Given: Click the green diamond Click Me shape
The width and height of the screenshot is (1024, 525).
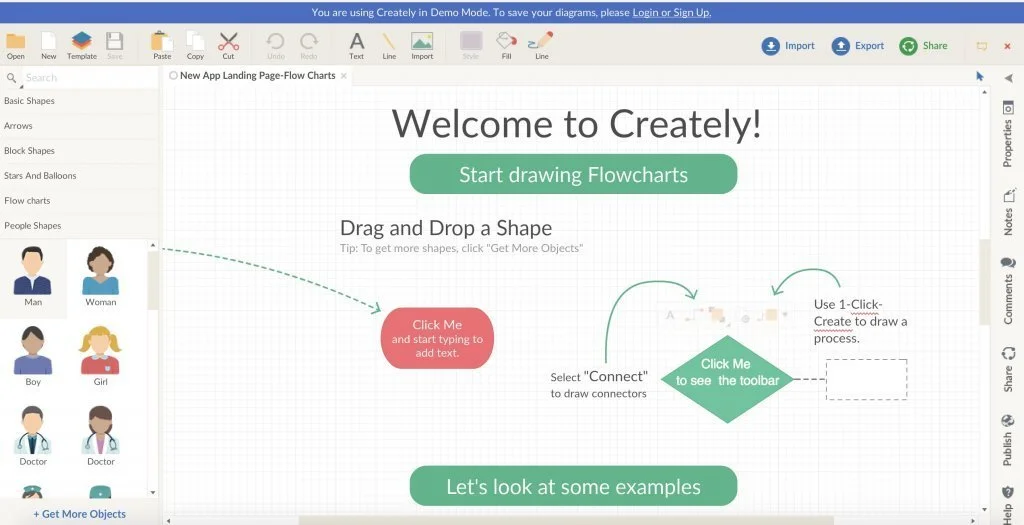Looking at the screenshot, I should coord(728,379).
